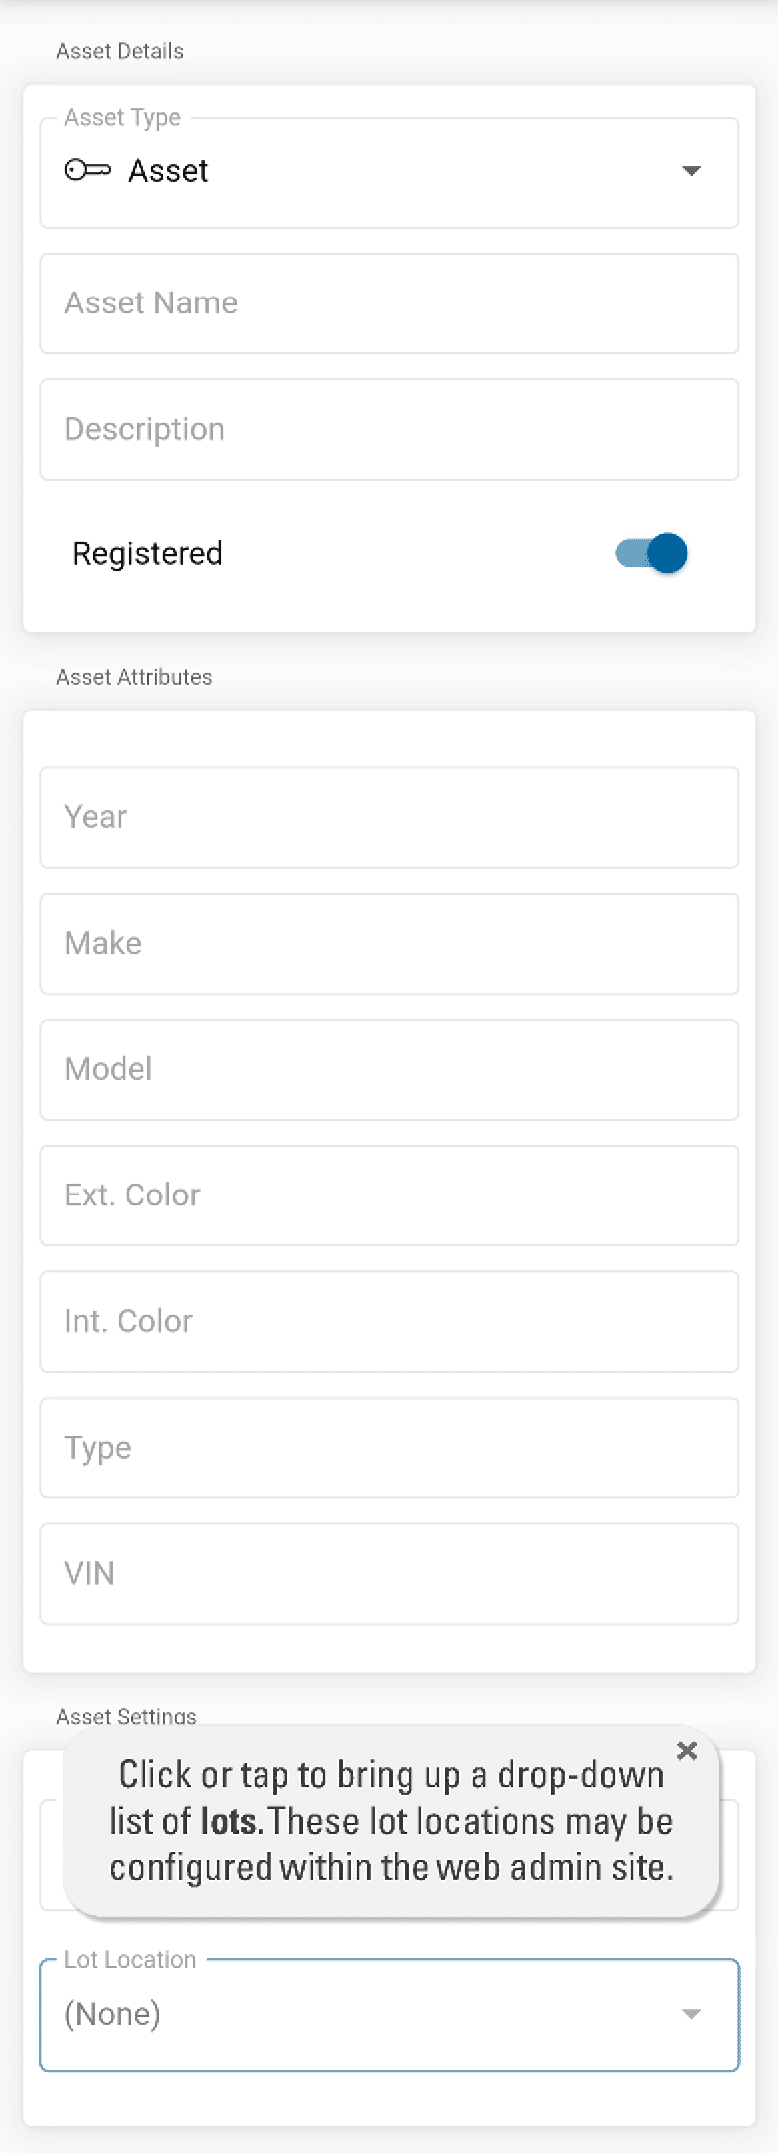Image resolution: width=778 pixels, height=2153 pixels.
Task: Focus the Model input field
Action: [x=389, y=1069]
